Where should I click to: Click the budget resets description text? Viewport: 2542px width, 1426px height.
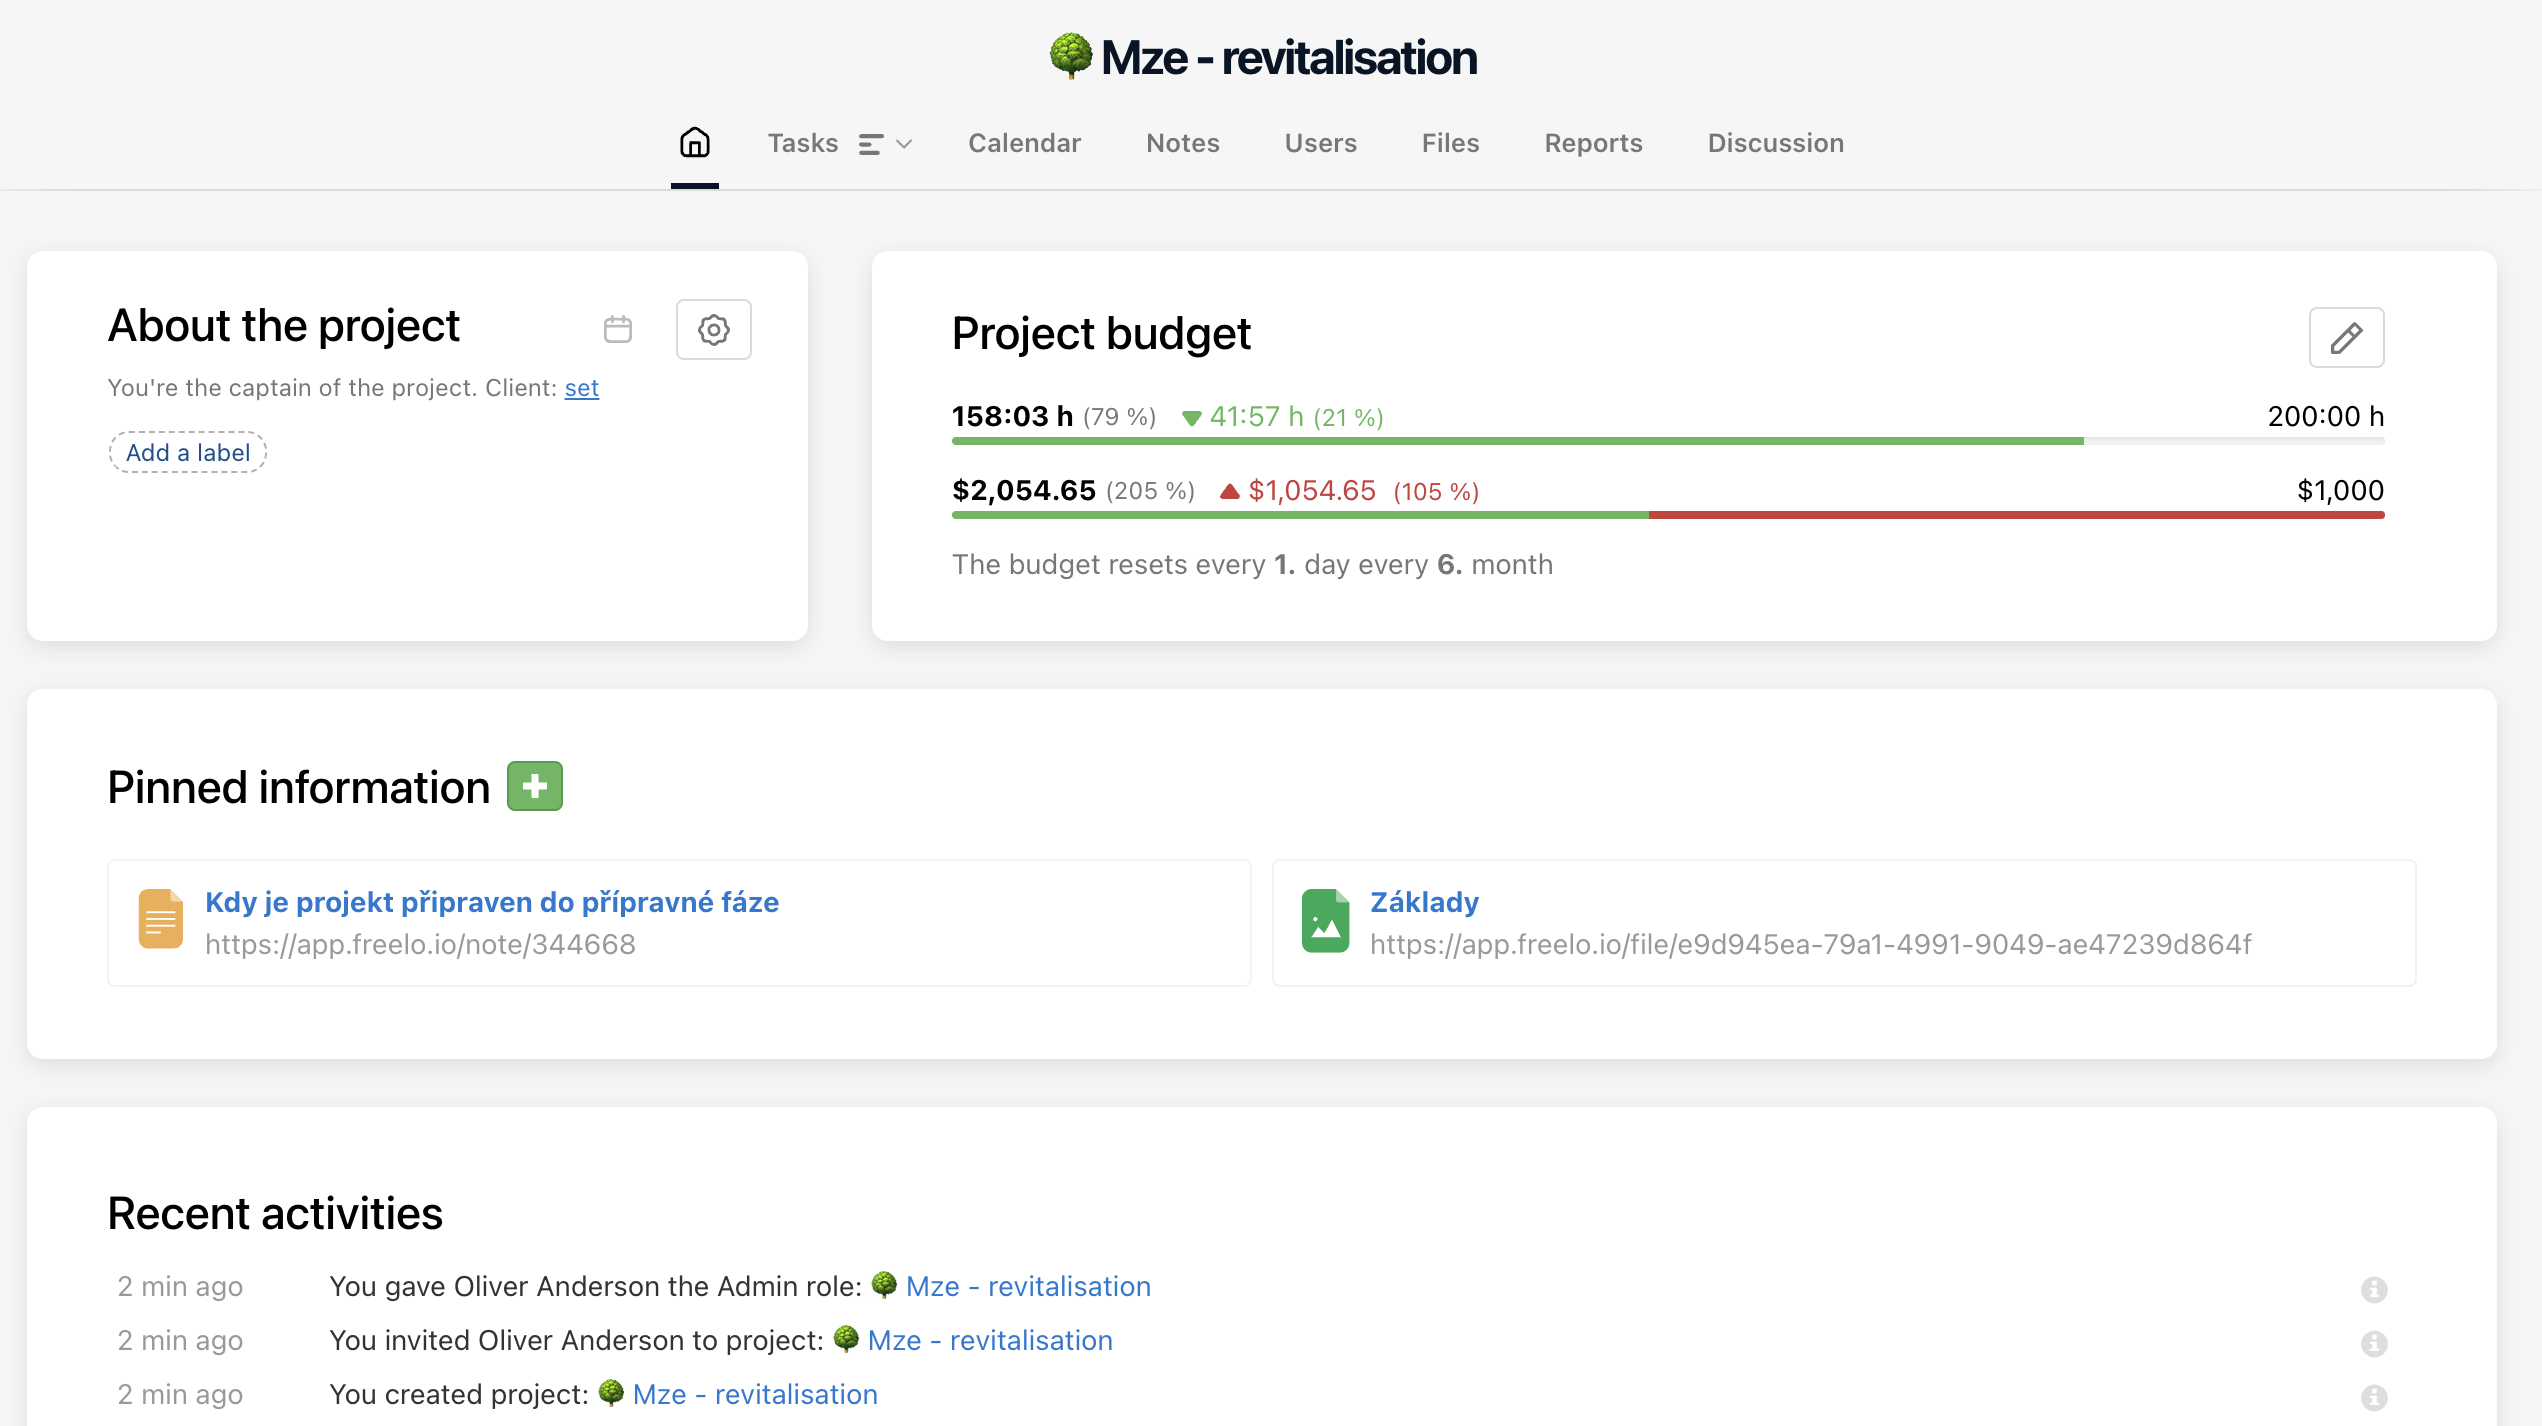click(1252, 564)
